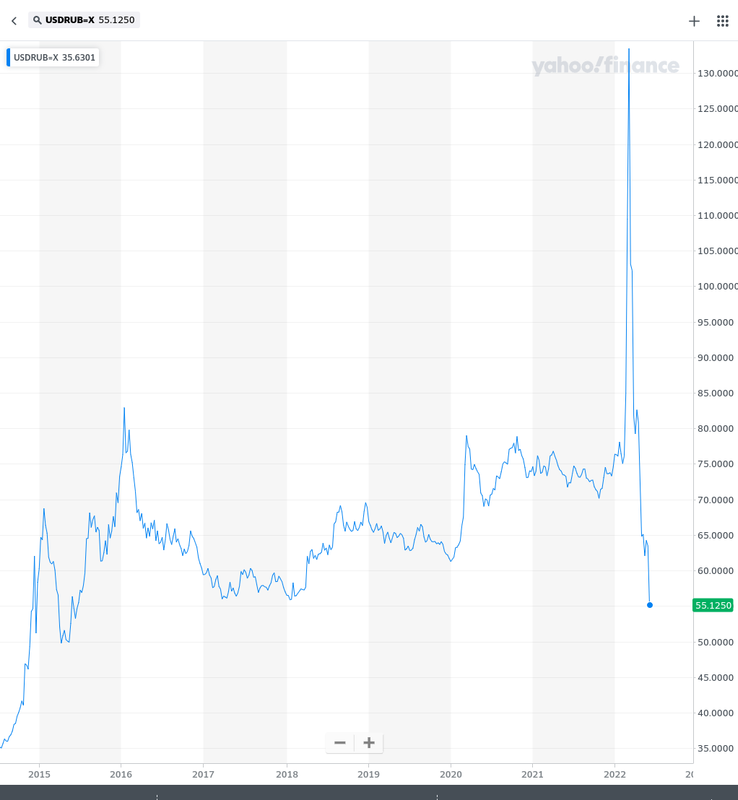Click the search magnifier icon

(37, 20)
